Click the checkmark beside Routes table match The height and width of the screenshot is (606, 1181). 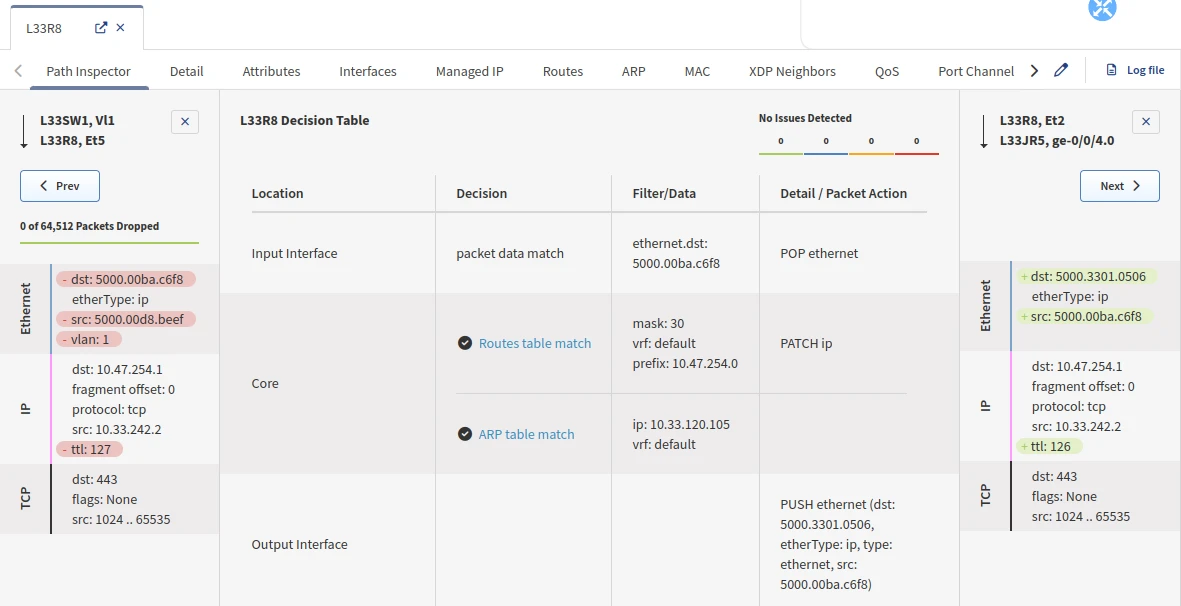465,343
